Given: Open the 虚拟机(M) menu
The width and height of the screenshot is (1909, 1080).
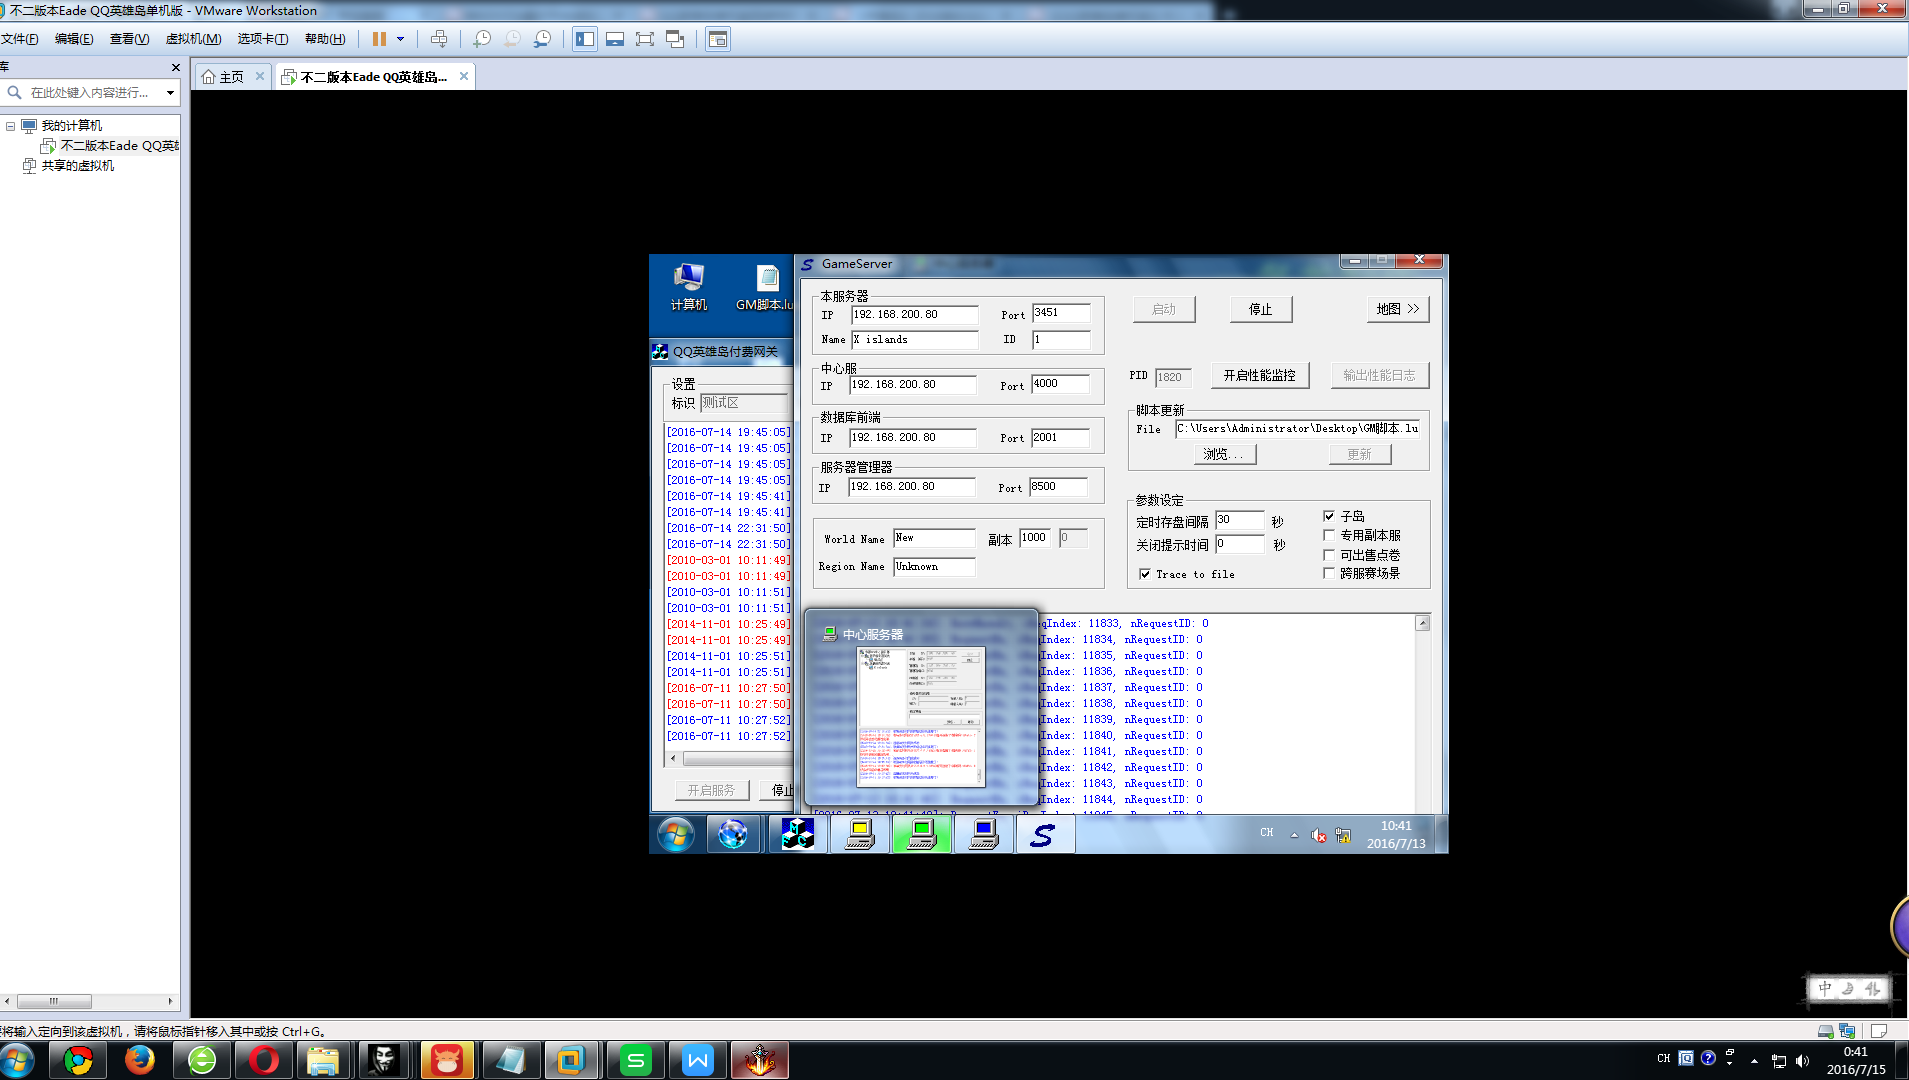Looking at the screenshot, I should (x=193, y=39).
